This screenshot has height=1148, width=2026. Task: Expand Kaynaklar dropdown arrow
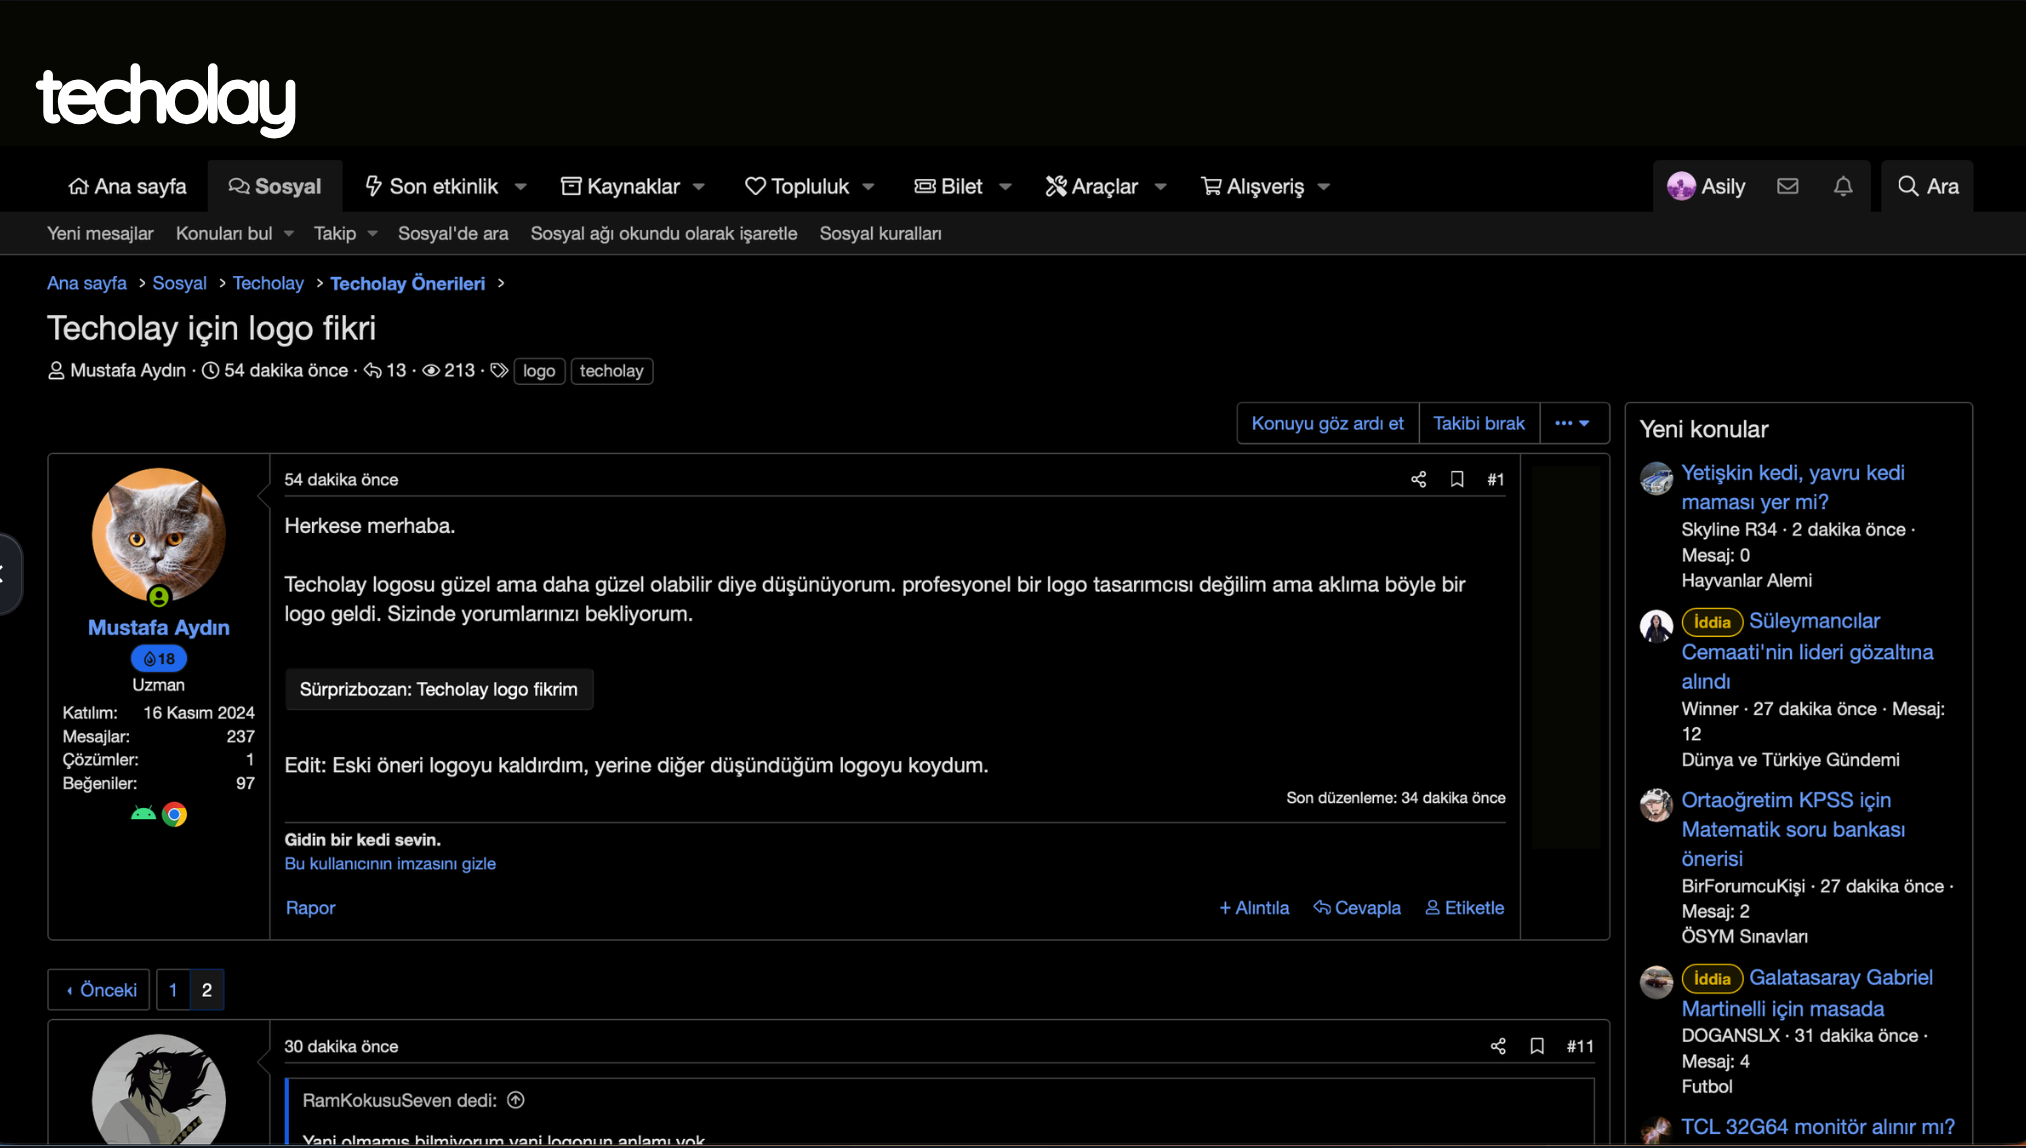click(699, 187)
